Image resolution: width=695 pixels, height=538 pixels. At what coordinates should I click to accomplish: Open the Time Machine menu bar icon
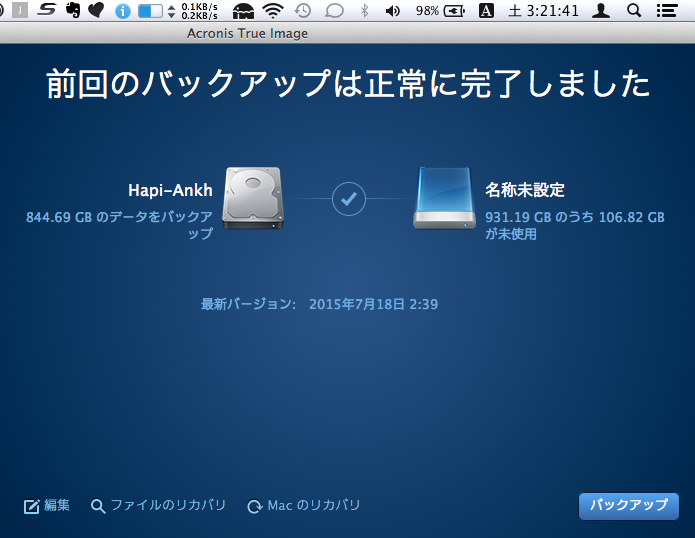[x=303, y=10]
